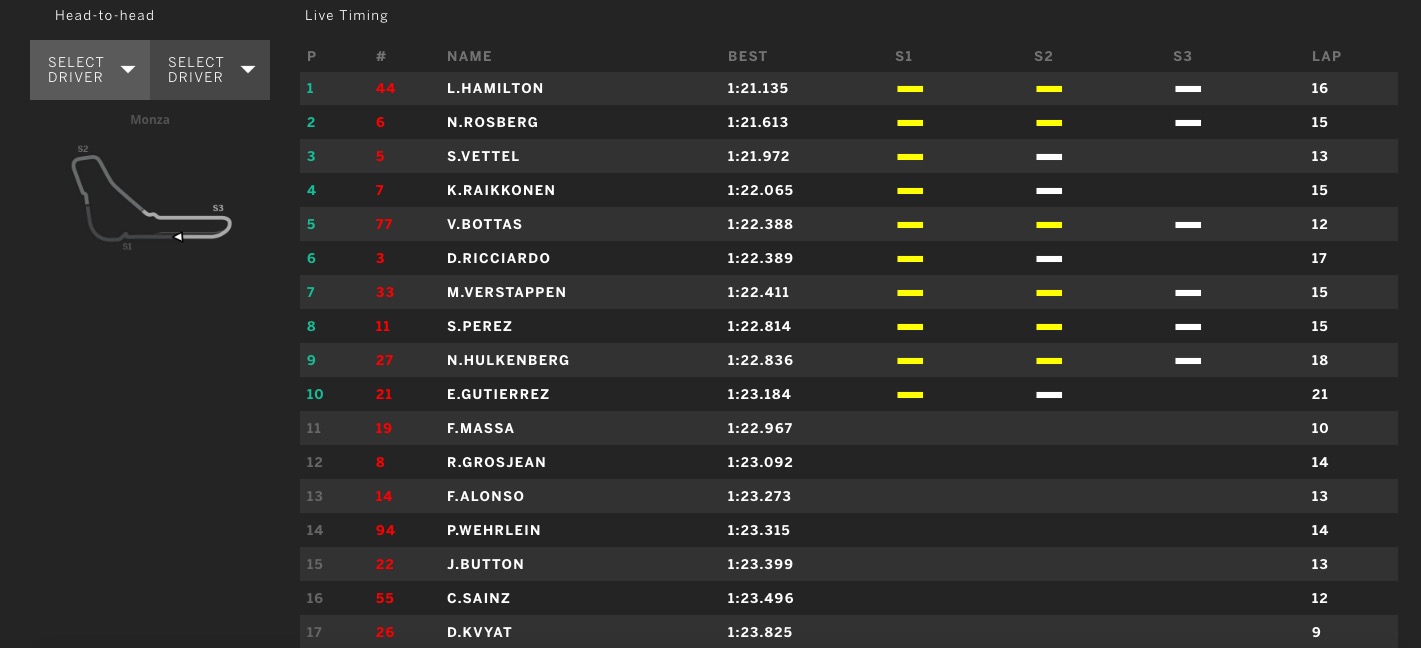Click Gutierrez's yellow S1 sector indicator
1421x648 pixels.
click(910, 395)
